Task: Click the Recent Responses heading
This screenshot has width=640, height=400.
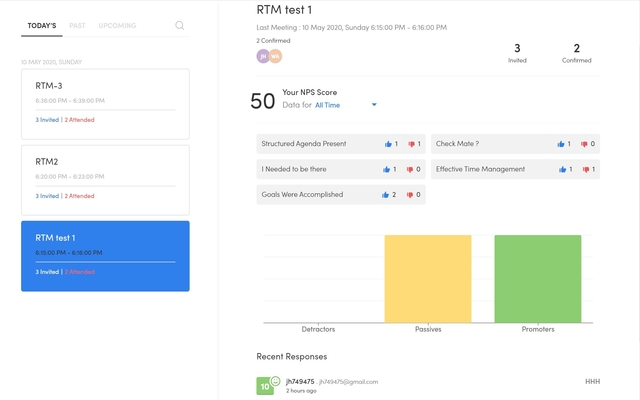Action: pyautogui.click(x=292, y=356)
